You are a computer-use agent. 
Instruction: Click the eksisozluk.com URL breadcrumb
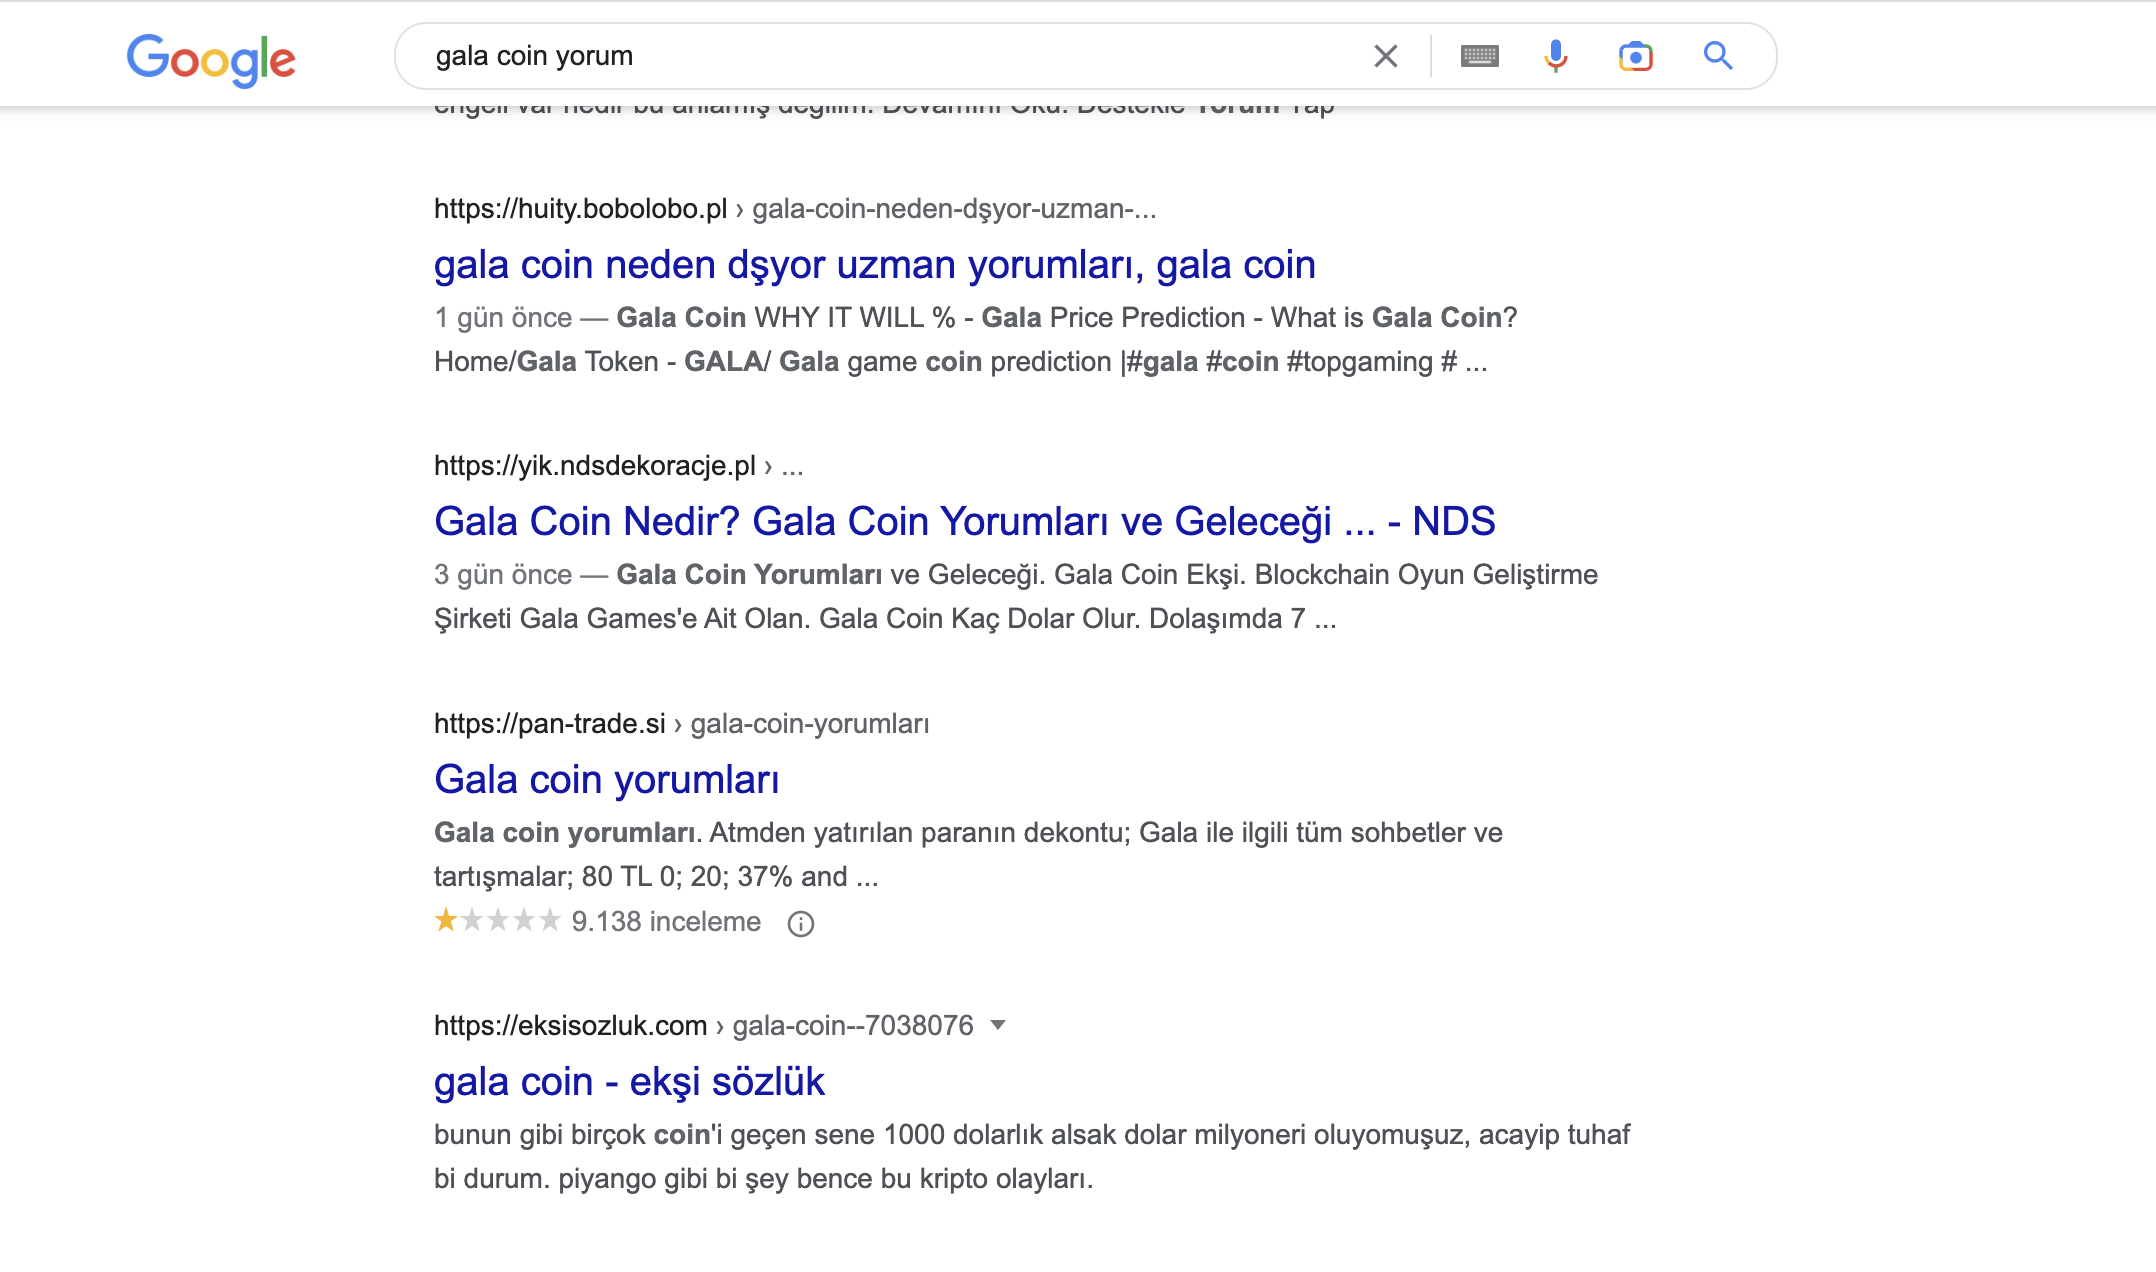[x=703, y=1026]
